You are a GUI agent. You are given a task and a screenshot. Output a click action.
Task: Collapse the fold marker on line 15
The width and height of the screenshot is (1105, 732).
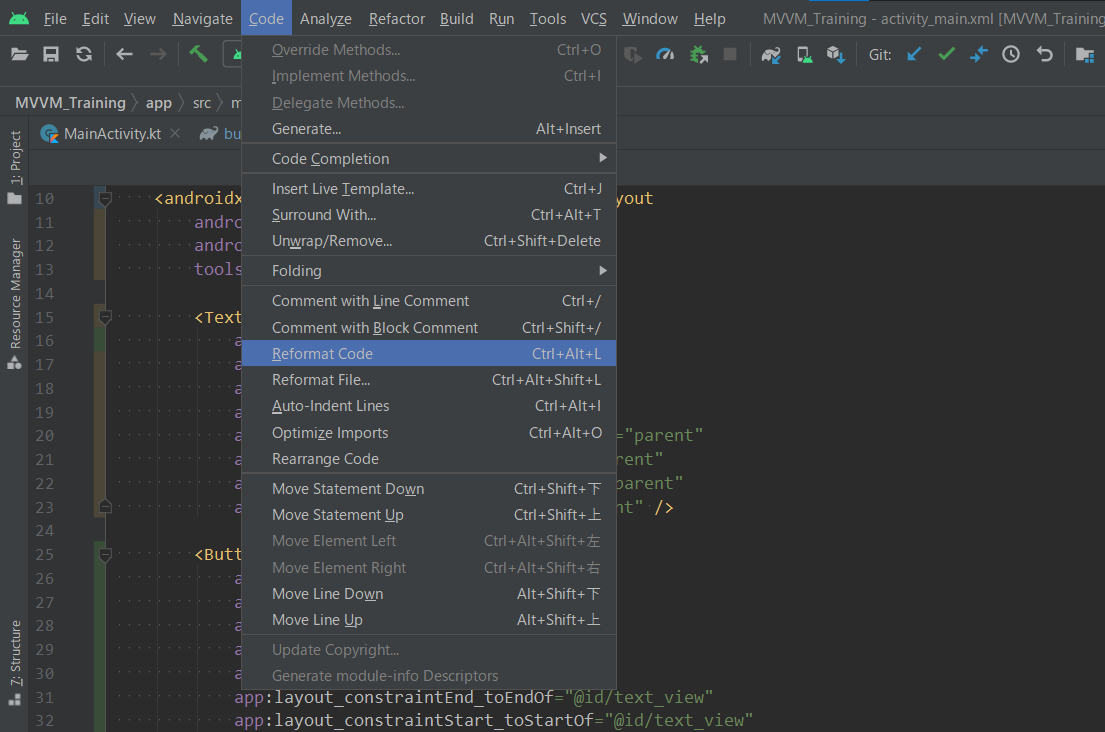[x=105, y=317]
